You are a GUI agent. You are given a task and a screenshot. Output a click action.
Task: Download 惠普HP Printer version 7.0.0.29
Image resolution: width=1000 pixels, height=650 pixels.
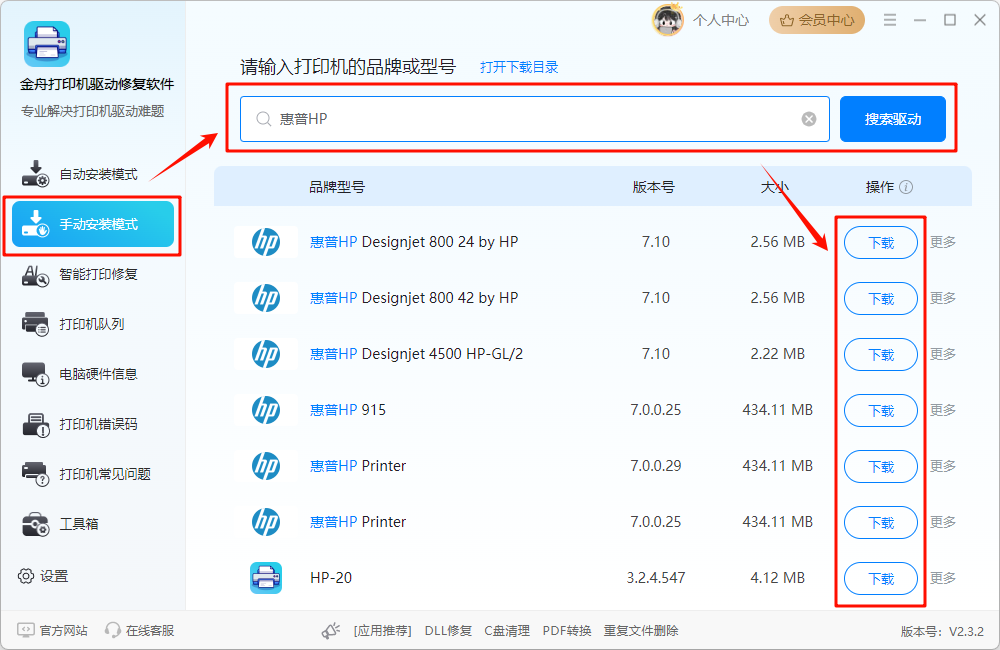point(881,466)
